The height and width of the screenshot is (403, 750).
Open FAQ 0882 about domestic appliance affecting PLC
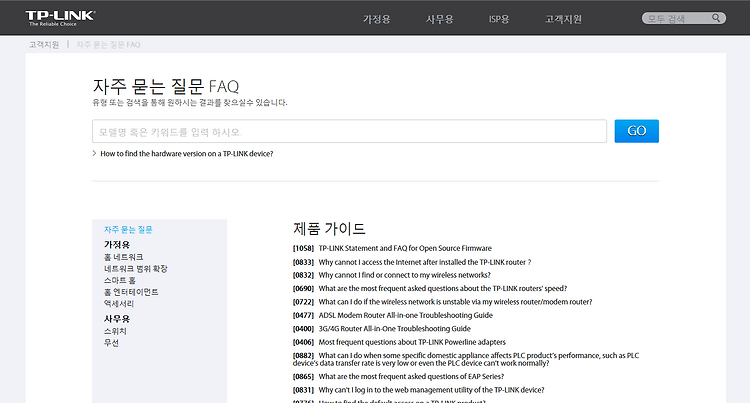coord(466,359)
